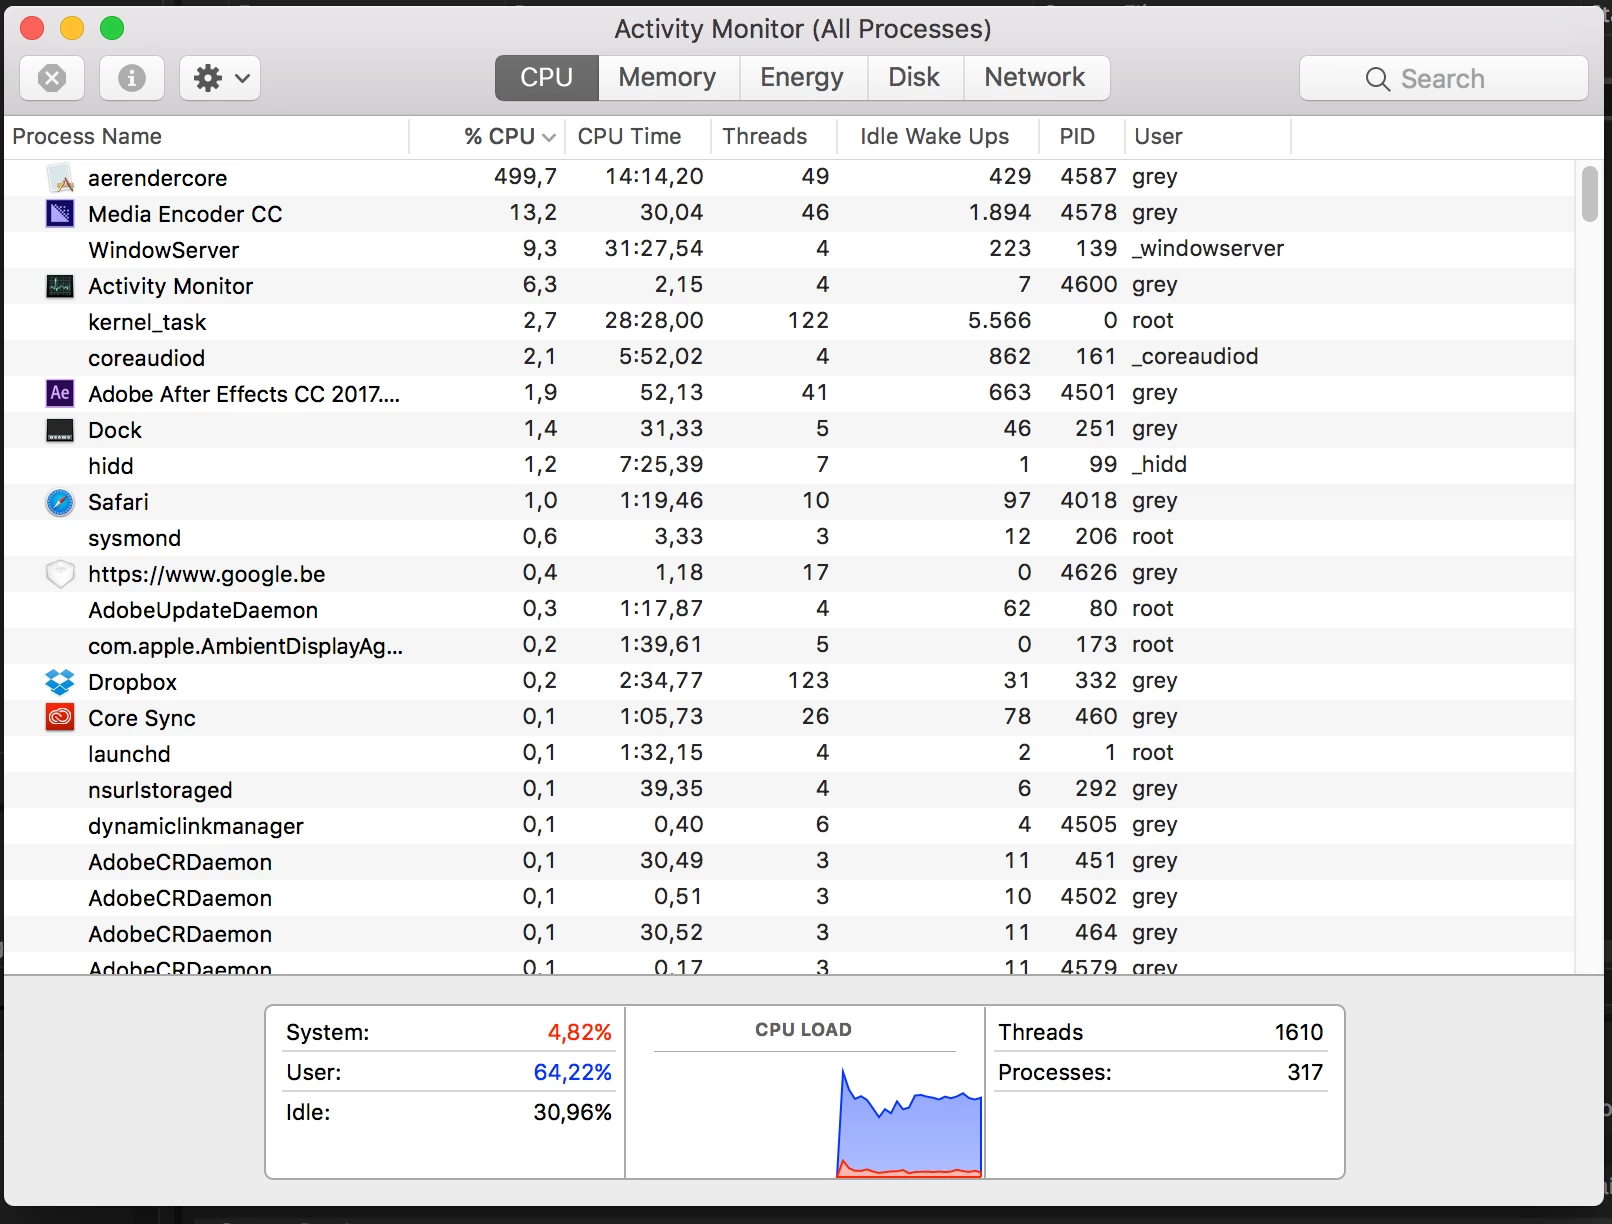
Task: Click the User 64,22% value
Action: 572,1072
